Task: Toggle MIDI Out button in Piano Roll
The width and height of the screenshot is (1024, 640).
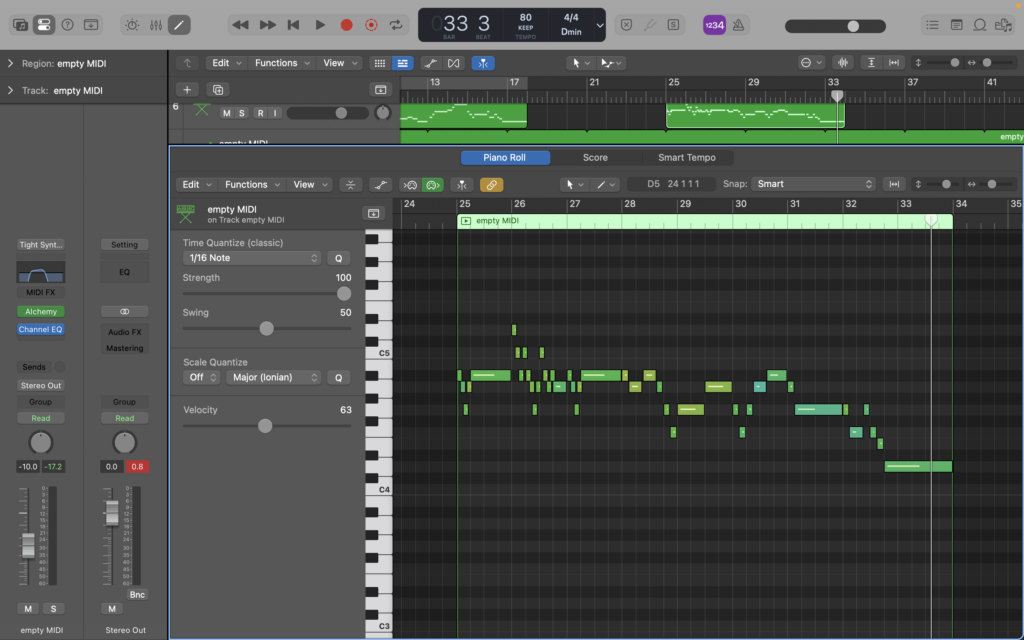Action: click(433, 184)
